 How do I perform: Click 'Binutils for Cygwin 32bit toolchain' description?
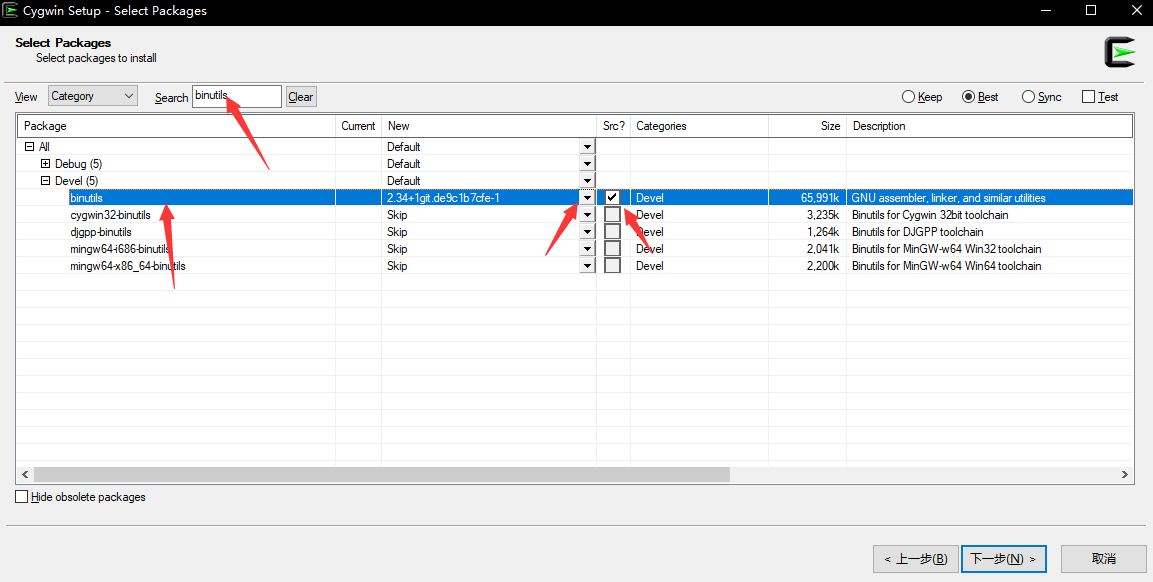pyautogui.click(x=930, y=215)
